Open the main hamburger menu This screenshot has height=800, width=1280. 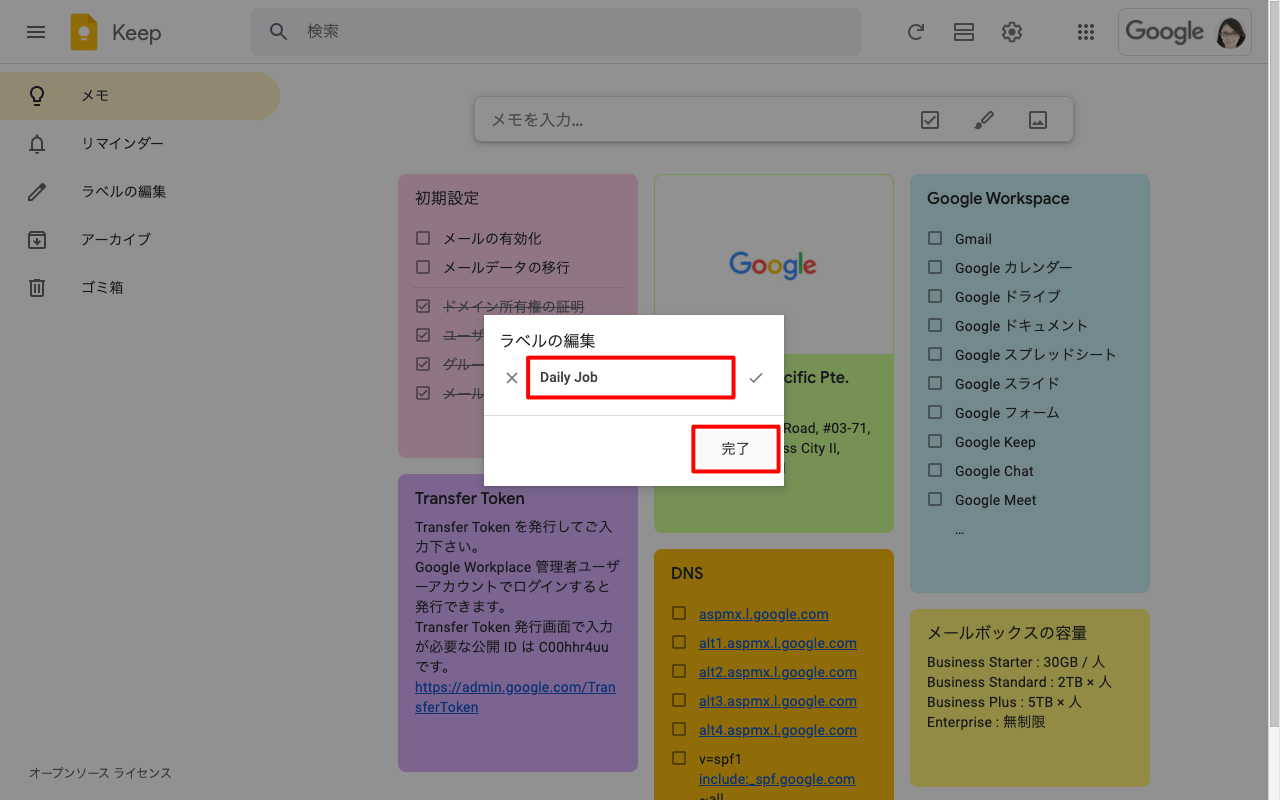coord(36,32)
